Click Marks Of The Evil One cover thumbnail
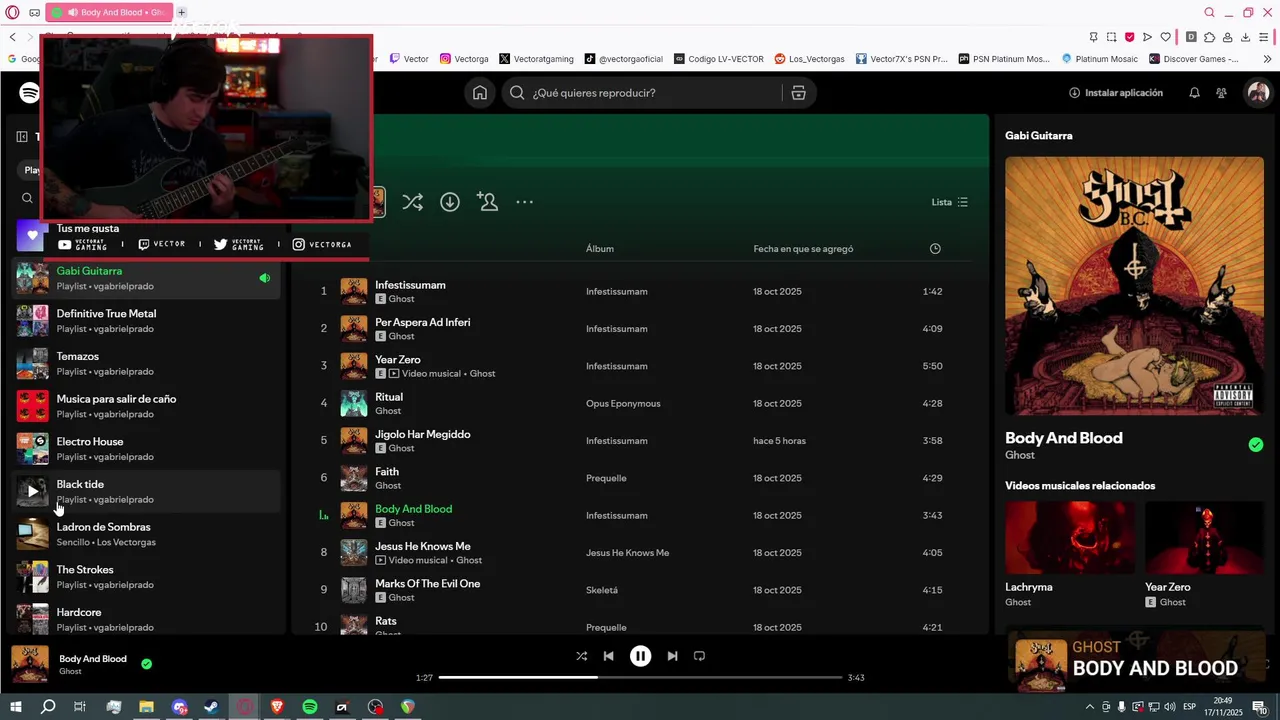 [354, 590]
